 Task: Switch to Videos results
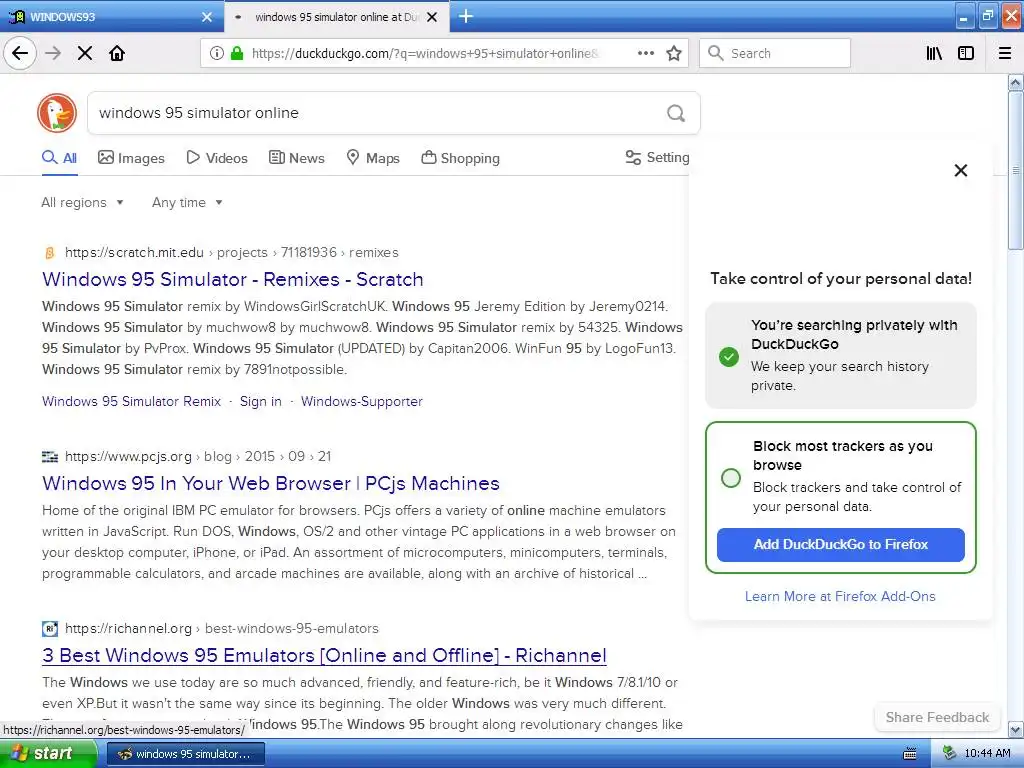click(217, 157)
